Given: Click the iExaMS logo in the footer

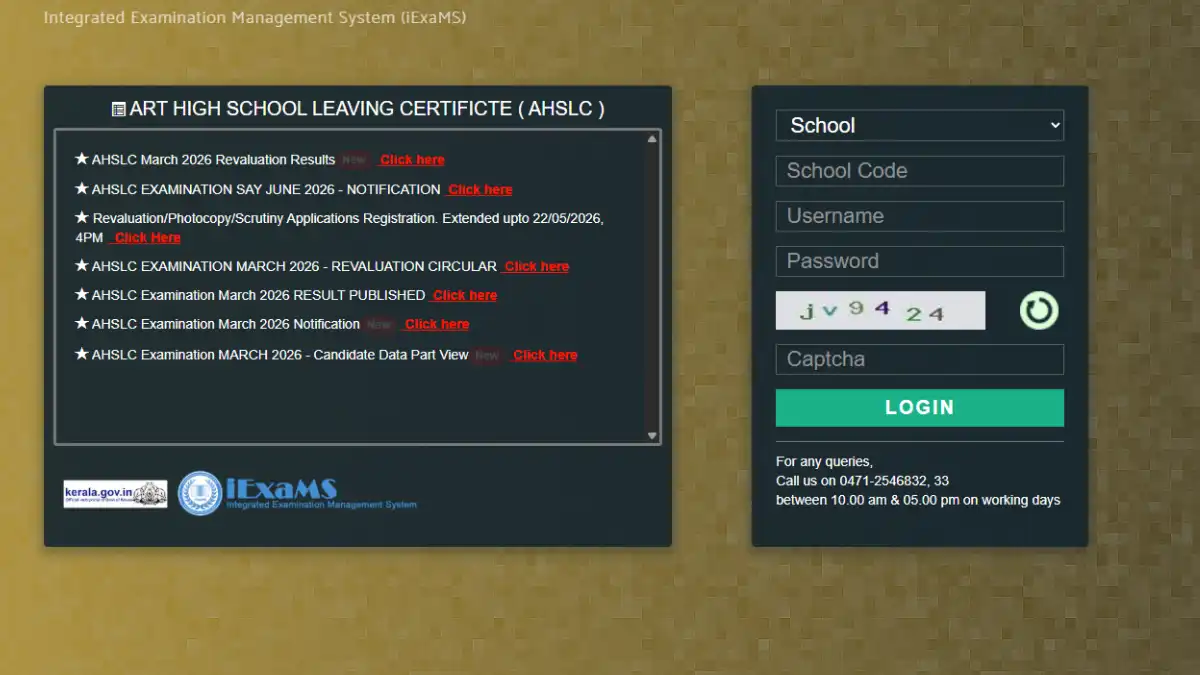Looking at the screenshot, I should click(297, 493).
